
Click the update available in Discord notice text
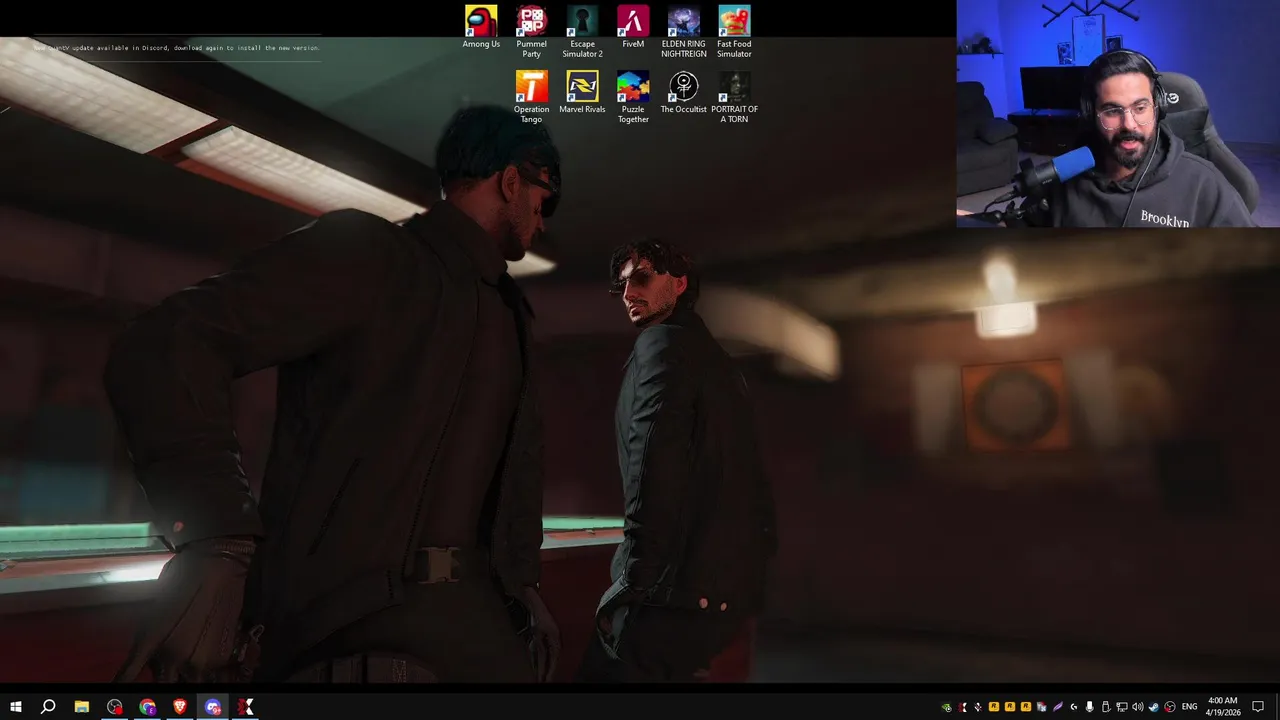(177, 48)
